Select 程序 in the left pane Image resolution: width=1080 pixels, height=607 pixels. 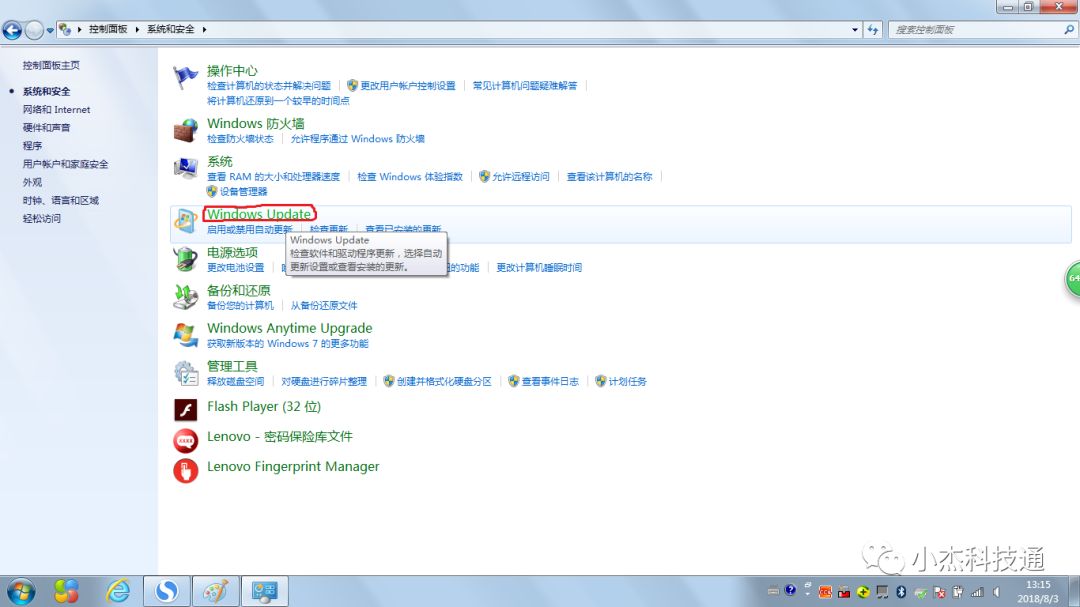(x=32, y=146)
